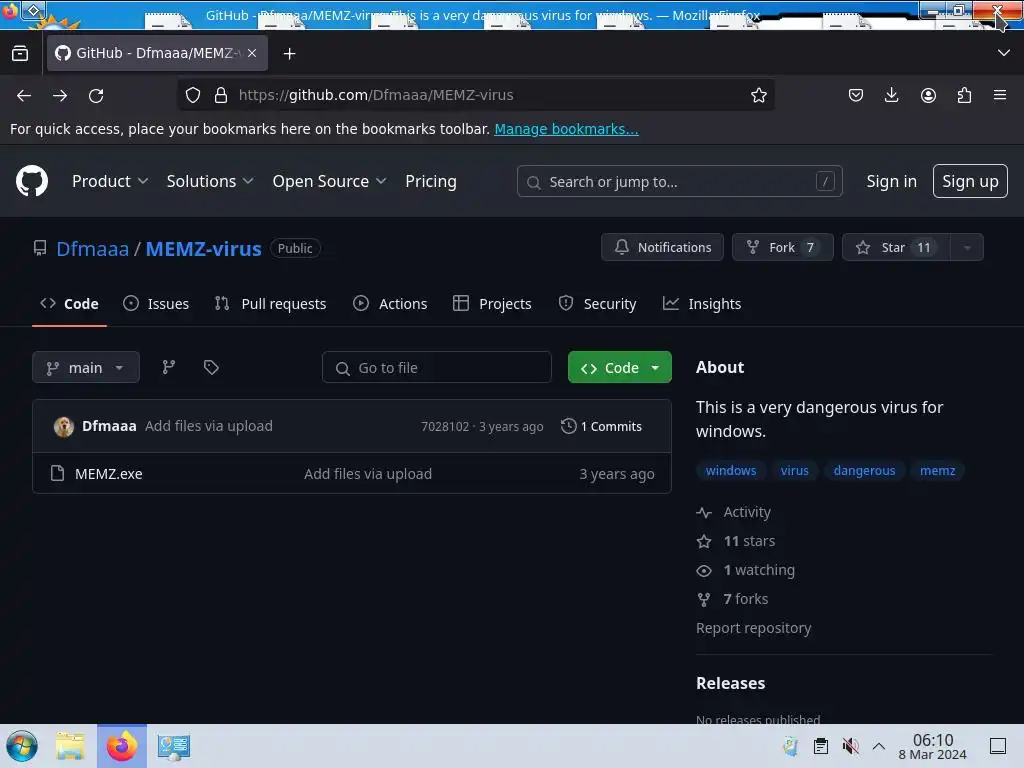The height and width of the screenshot is (768, 1024).
Task: Star the MEMZ-virus repository
Action: pyautogui.click(x=896, y=248)
